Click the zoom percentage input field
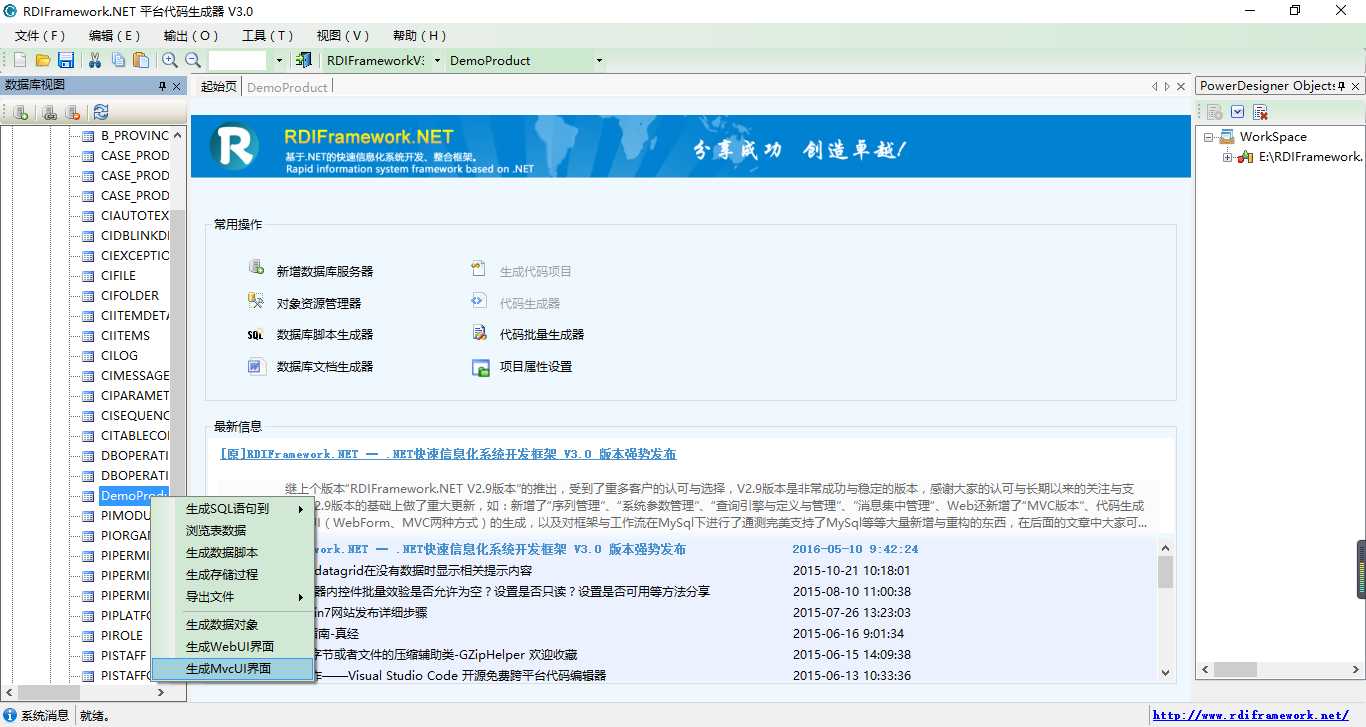1366x727 pixels. click(x=238, y=60)
